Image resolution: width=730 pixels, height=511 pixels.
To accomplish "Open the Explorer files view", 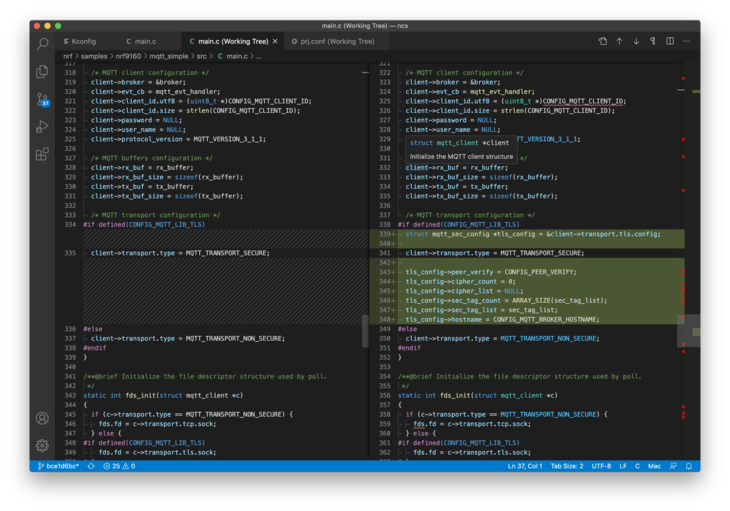I will 42,71.
